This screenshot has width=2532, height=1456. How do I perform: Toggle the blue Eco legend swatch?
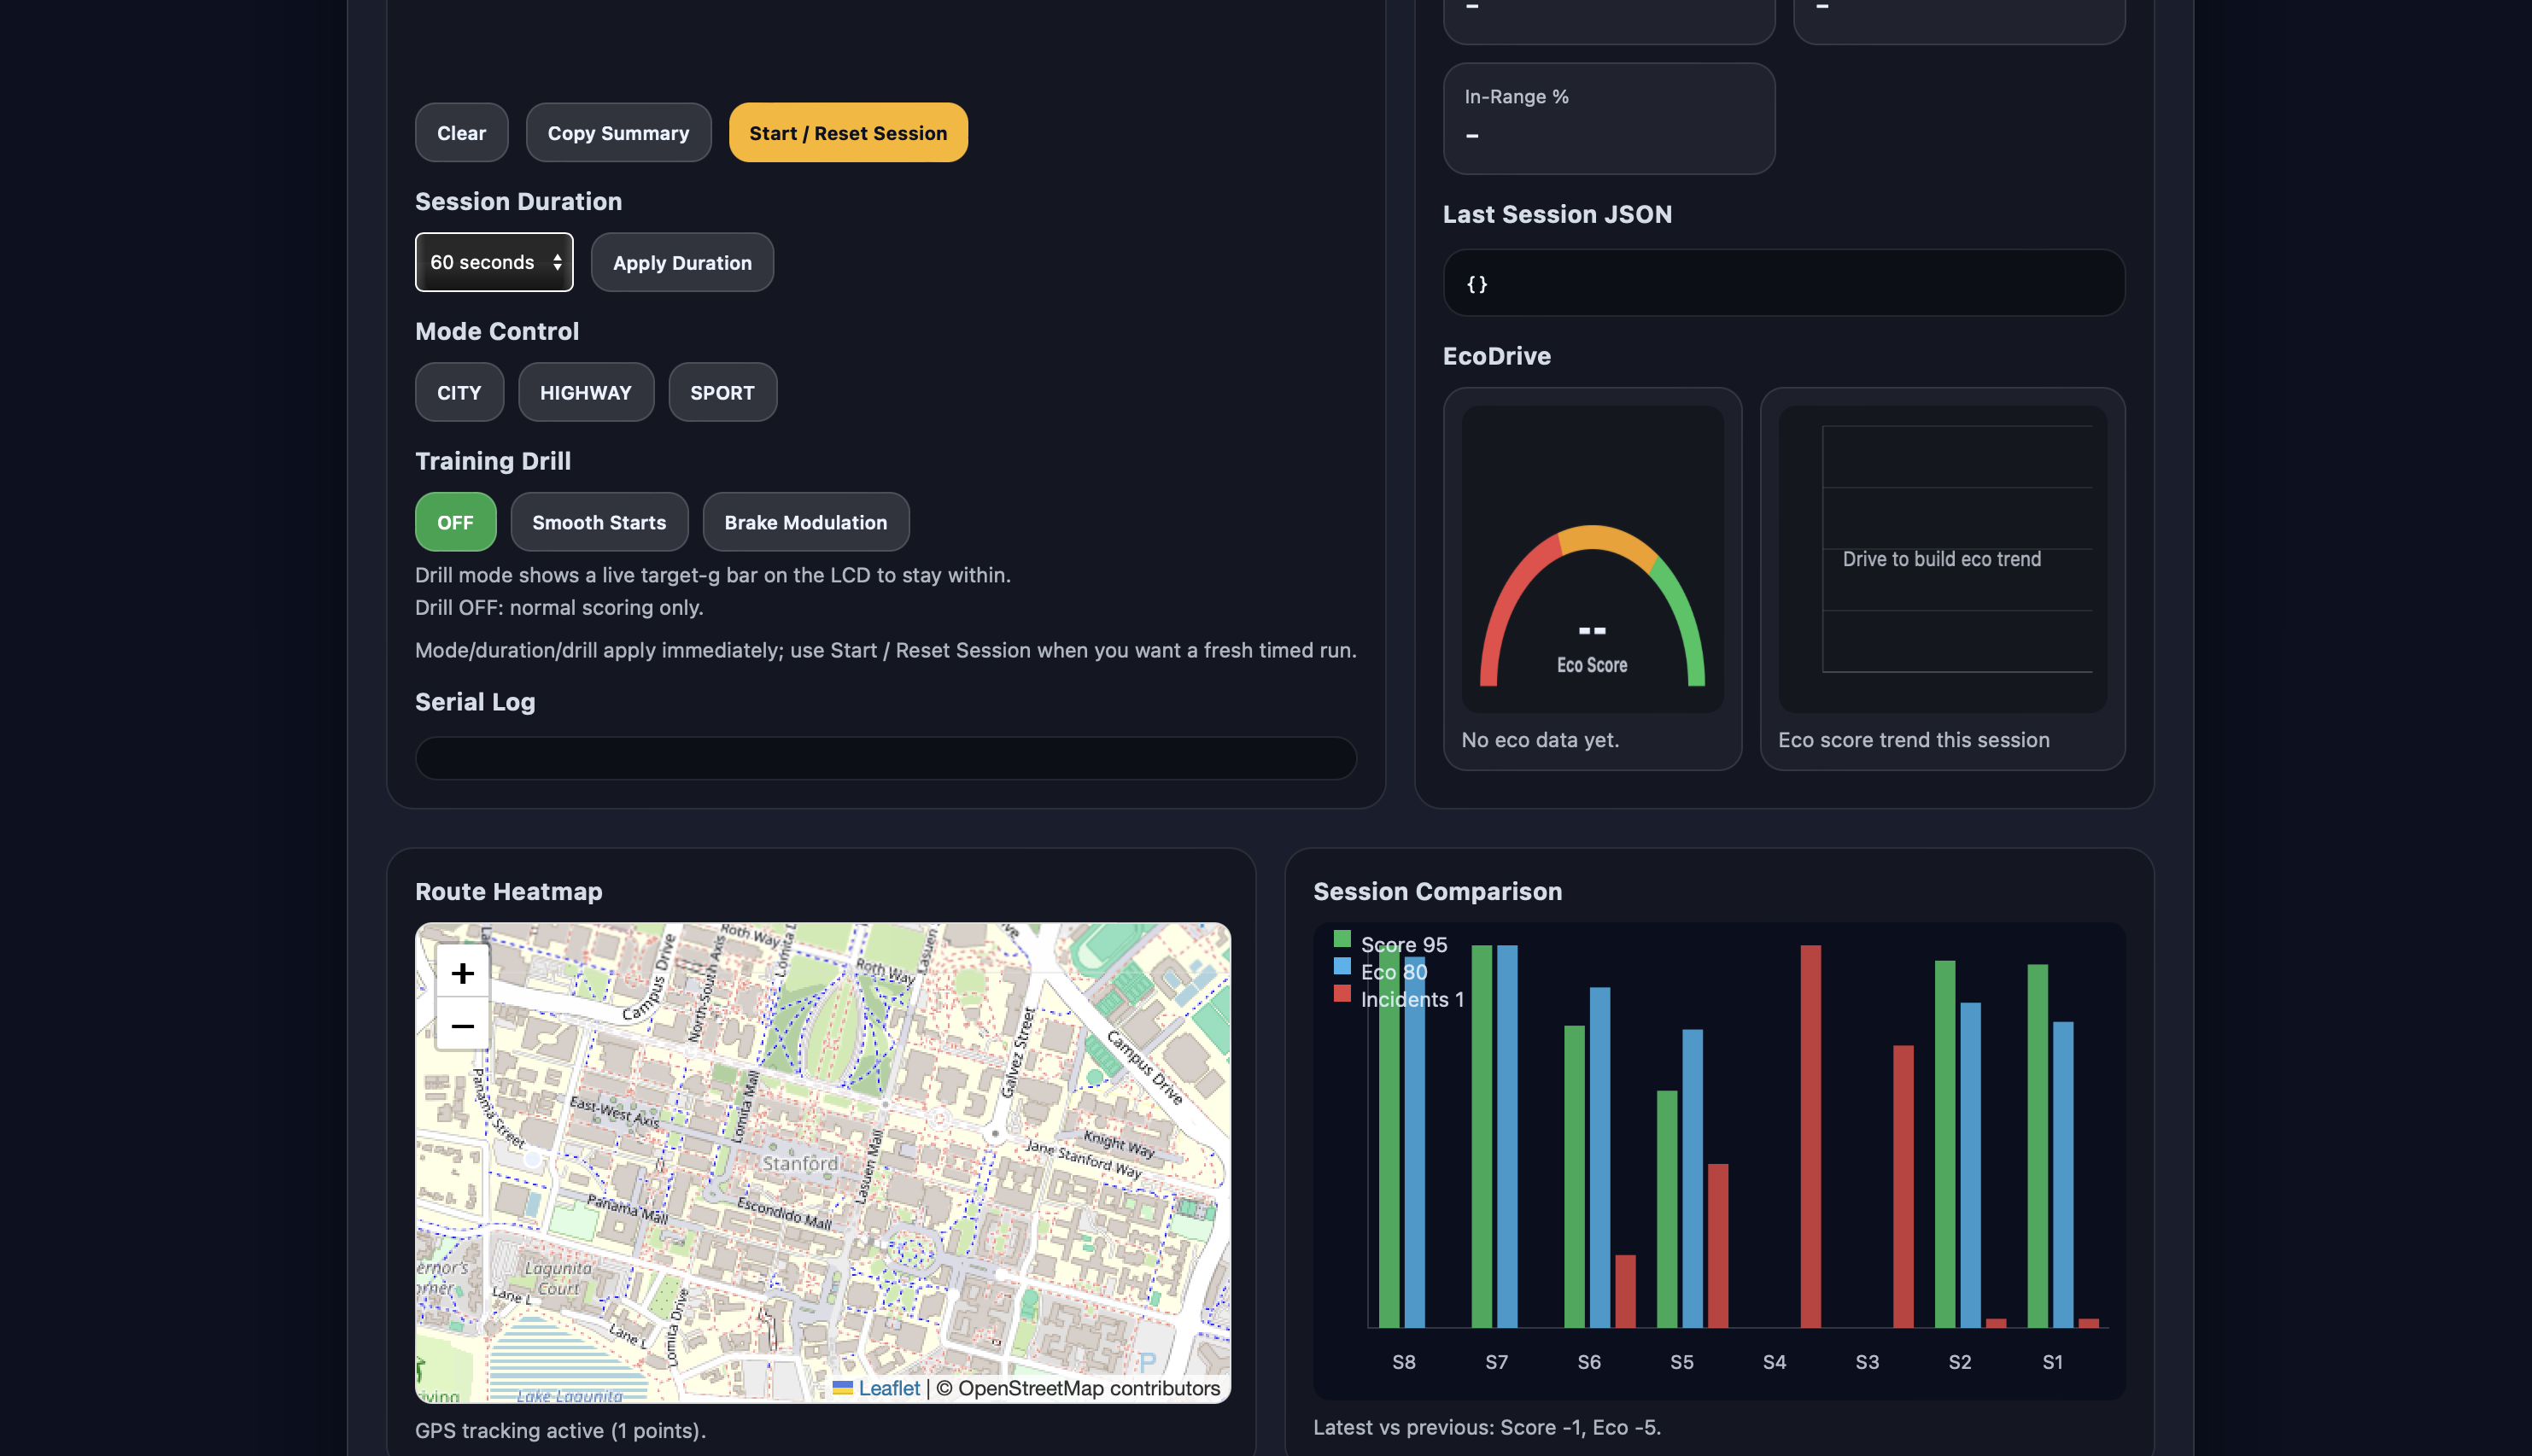pos(1342,966)
